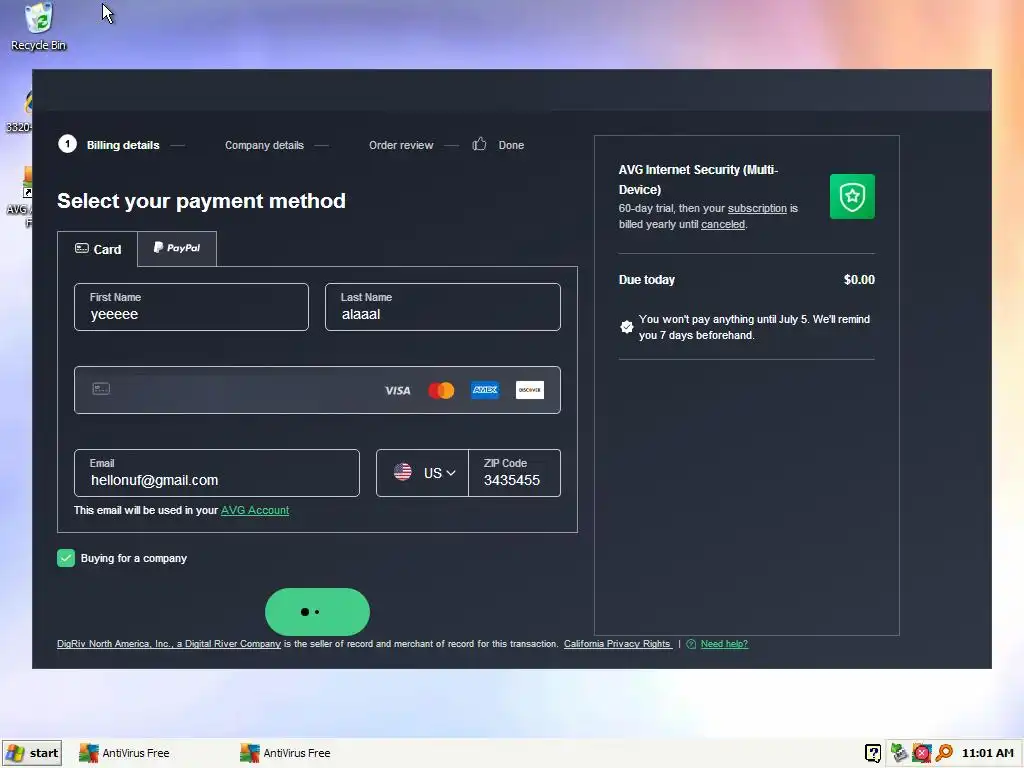
Task: Select the Done step label
Action: tap(511, 145)
